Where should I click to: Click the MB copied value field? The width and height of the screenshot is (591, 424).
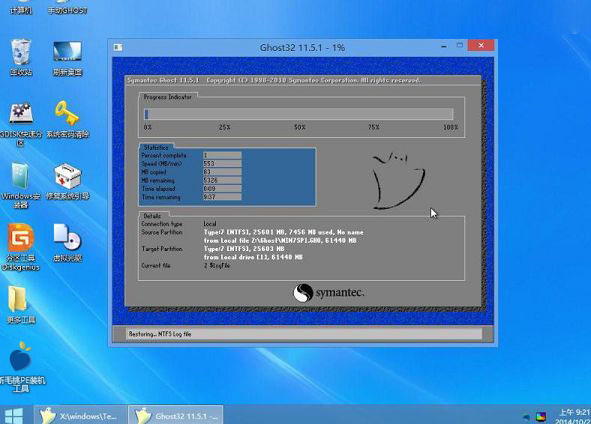tap(222, 172)
